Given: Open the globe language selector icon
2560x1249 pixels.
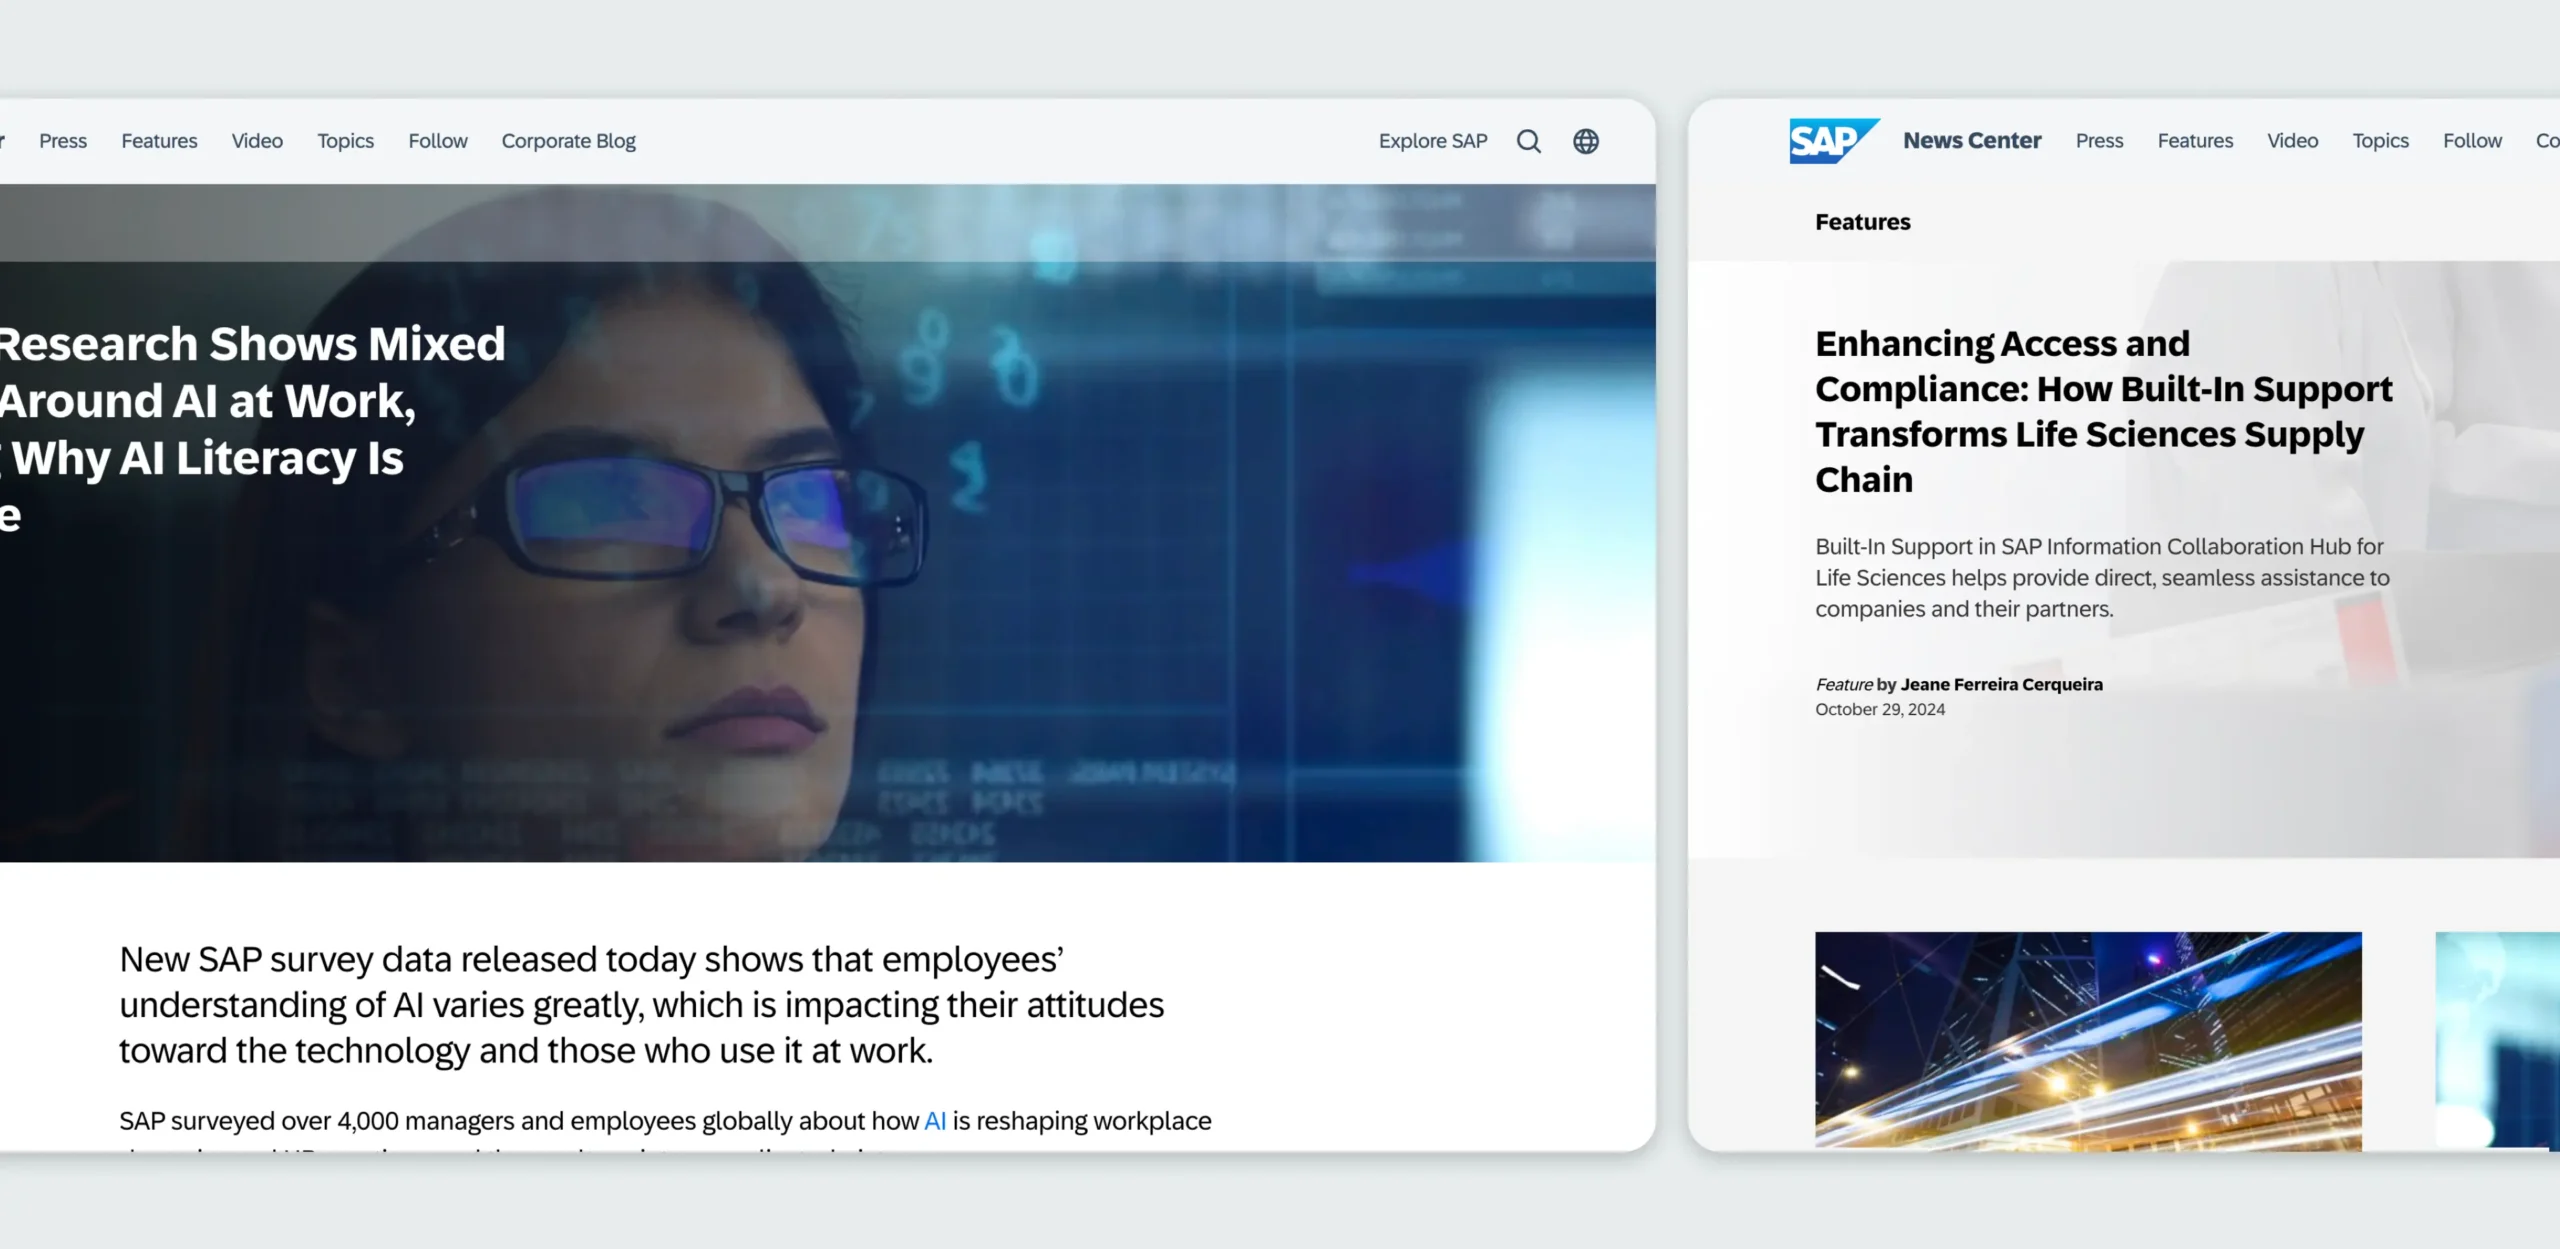Looking at the screenshot, I should pyautogui.click(x=1586, y=141).
